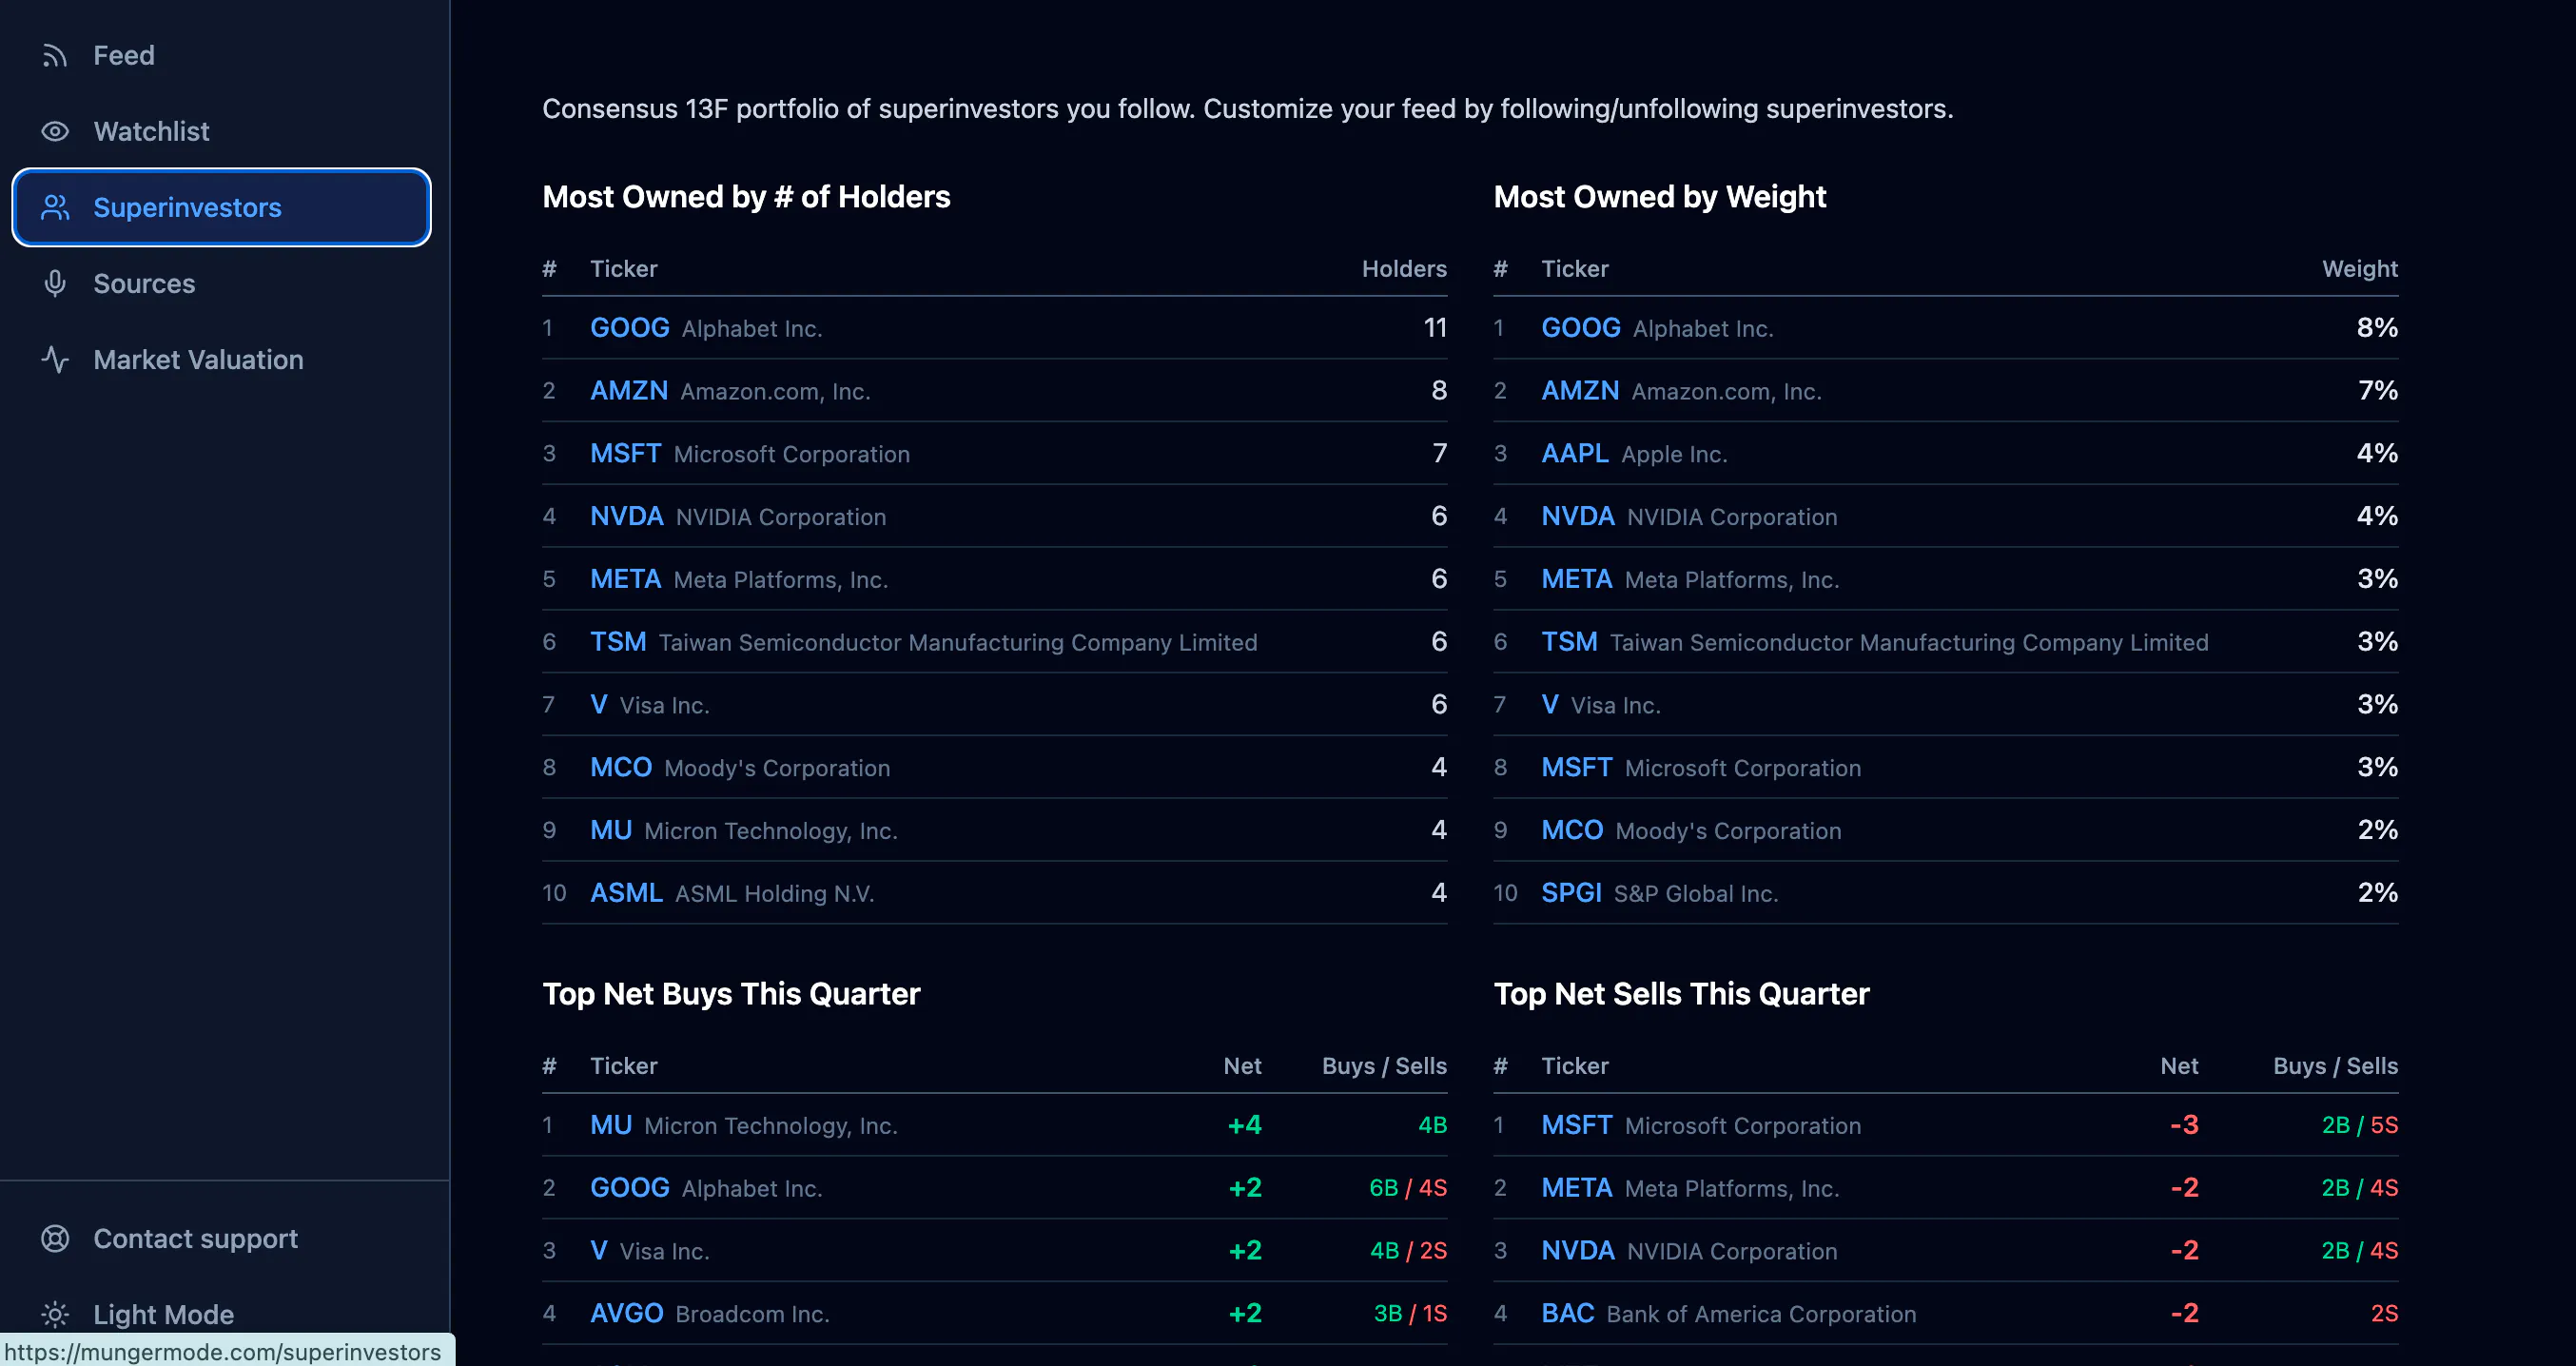2576x1366 pixels.
Task: Click 'S&P Global Inc.' company name
Action: pos(1695,893)
